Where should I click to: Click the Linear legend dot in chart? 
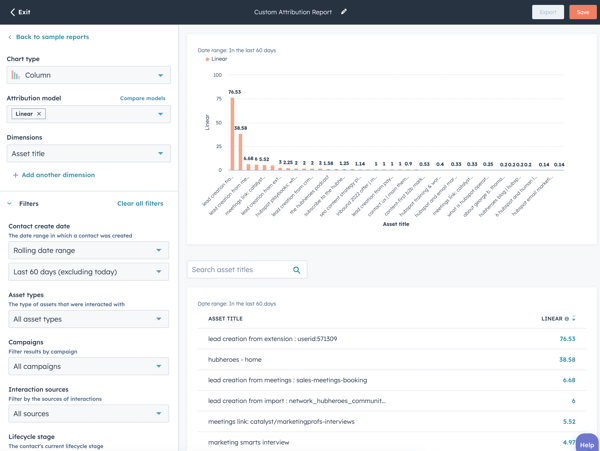(207, 59)
